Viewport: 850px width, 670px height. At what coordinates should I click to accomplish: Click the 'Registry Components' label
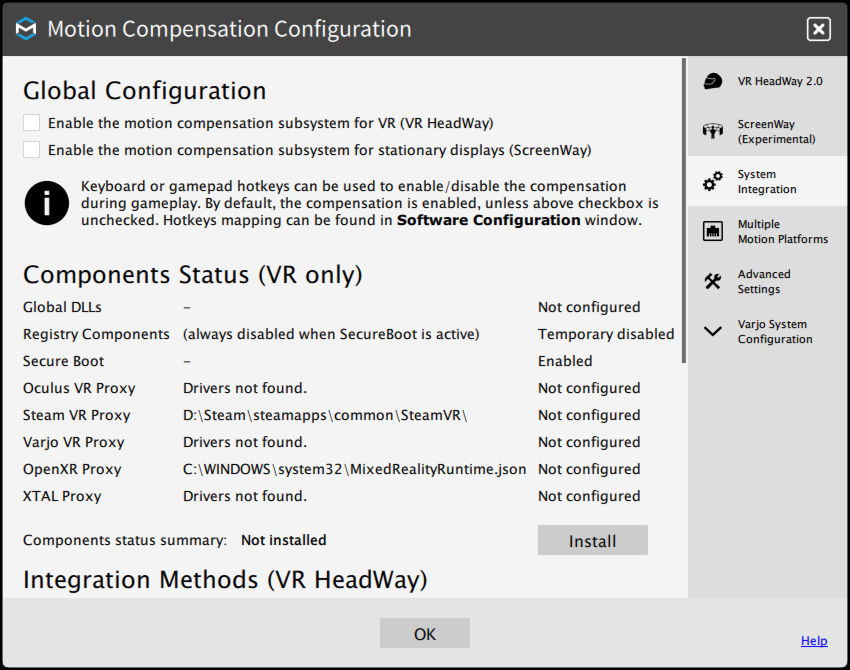96,334
